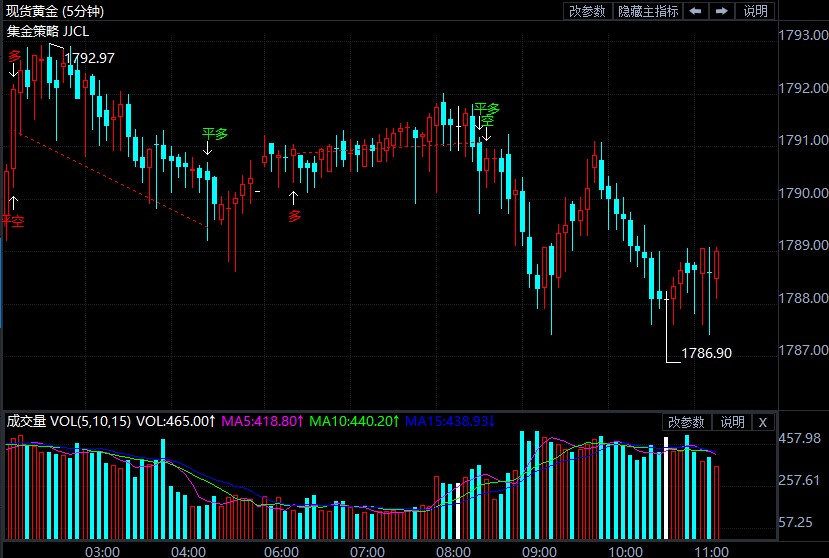Click the 257.61 volume axis label
The height and width of the screenshot is (558, 829).
coord(799,480)
